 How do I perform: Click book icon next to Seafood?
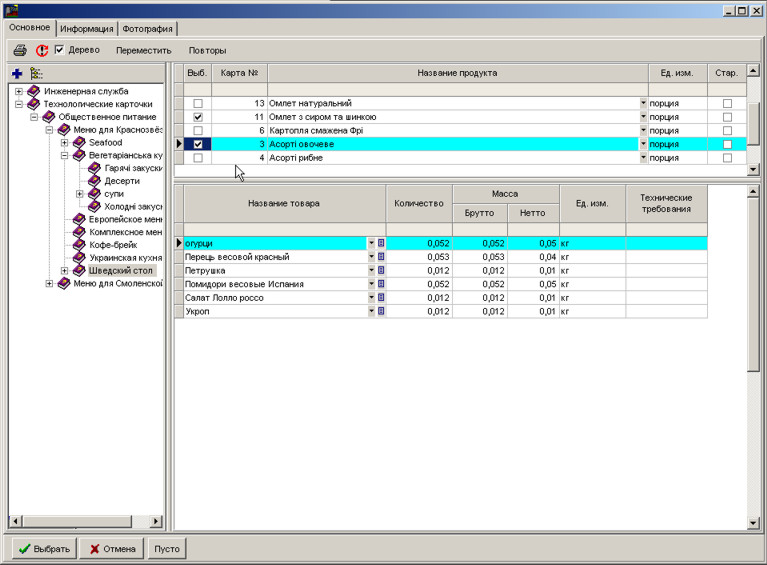[x=79, y=143]
